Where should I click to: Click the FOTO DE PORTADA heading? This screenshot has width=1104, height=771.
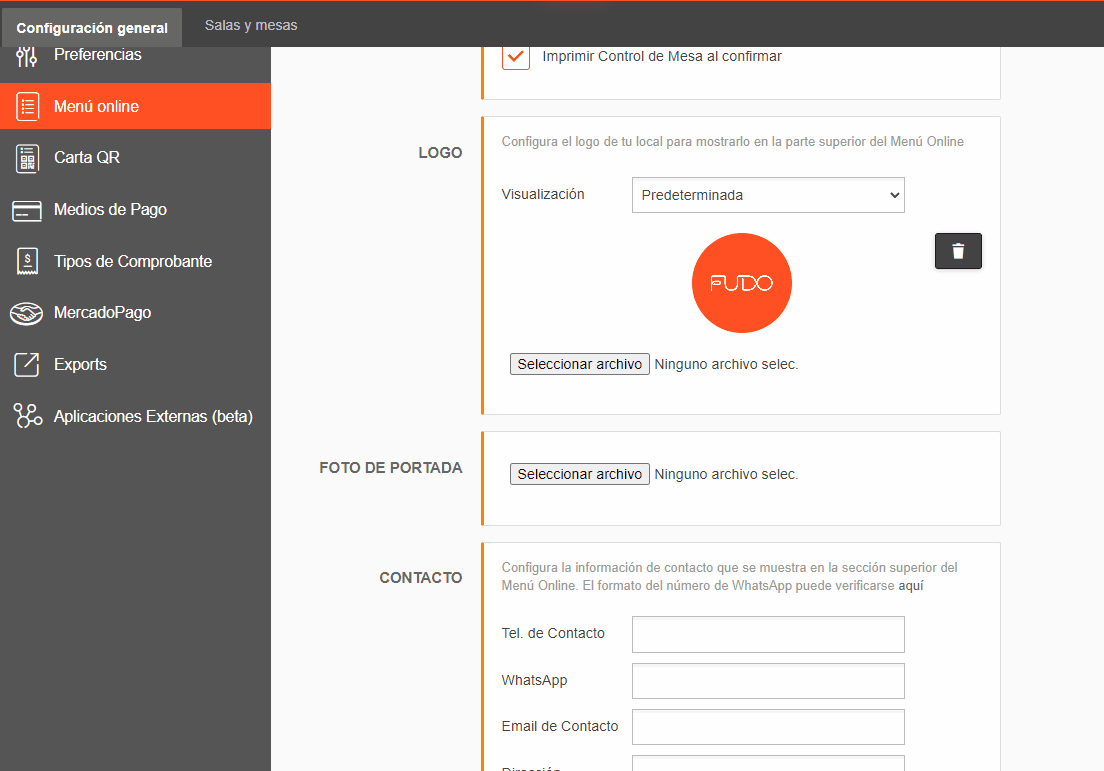(391, 468)
